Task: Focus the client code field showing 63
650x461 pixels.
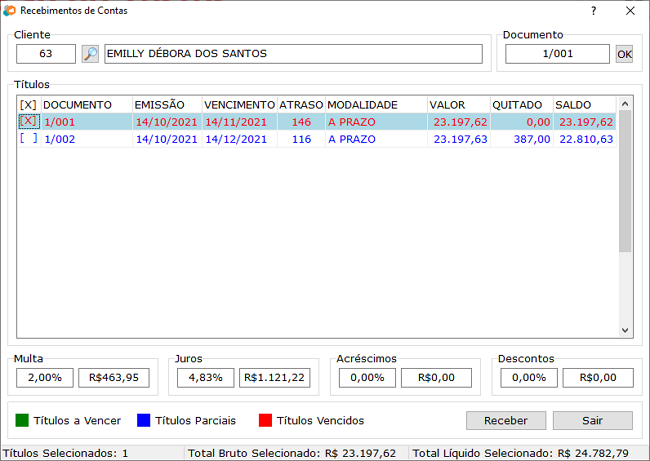Action: tap(46, 54)
